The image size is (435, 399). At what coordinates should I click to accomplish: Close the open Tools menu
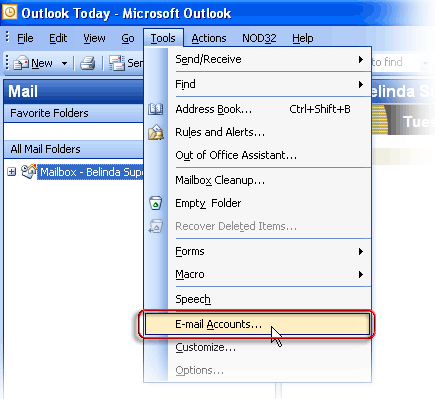(163, 38)
